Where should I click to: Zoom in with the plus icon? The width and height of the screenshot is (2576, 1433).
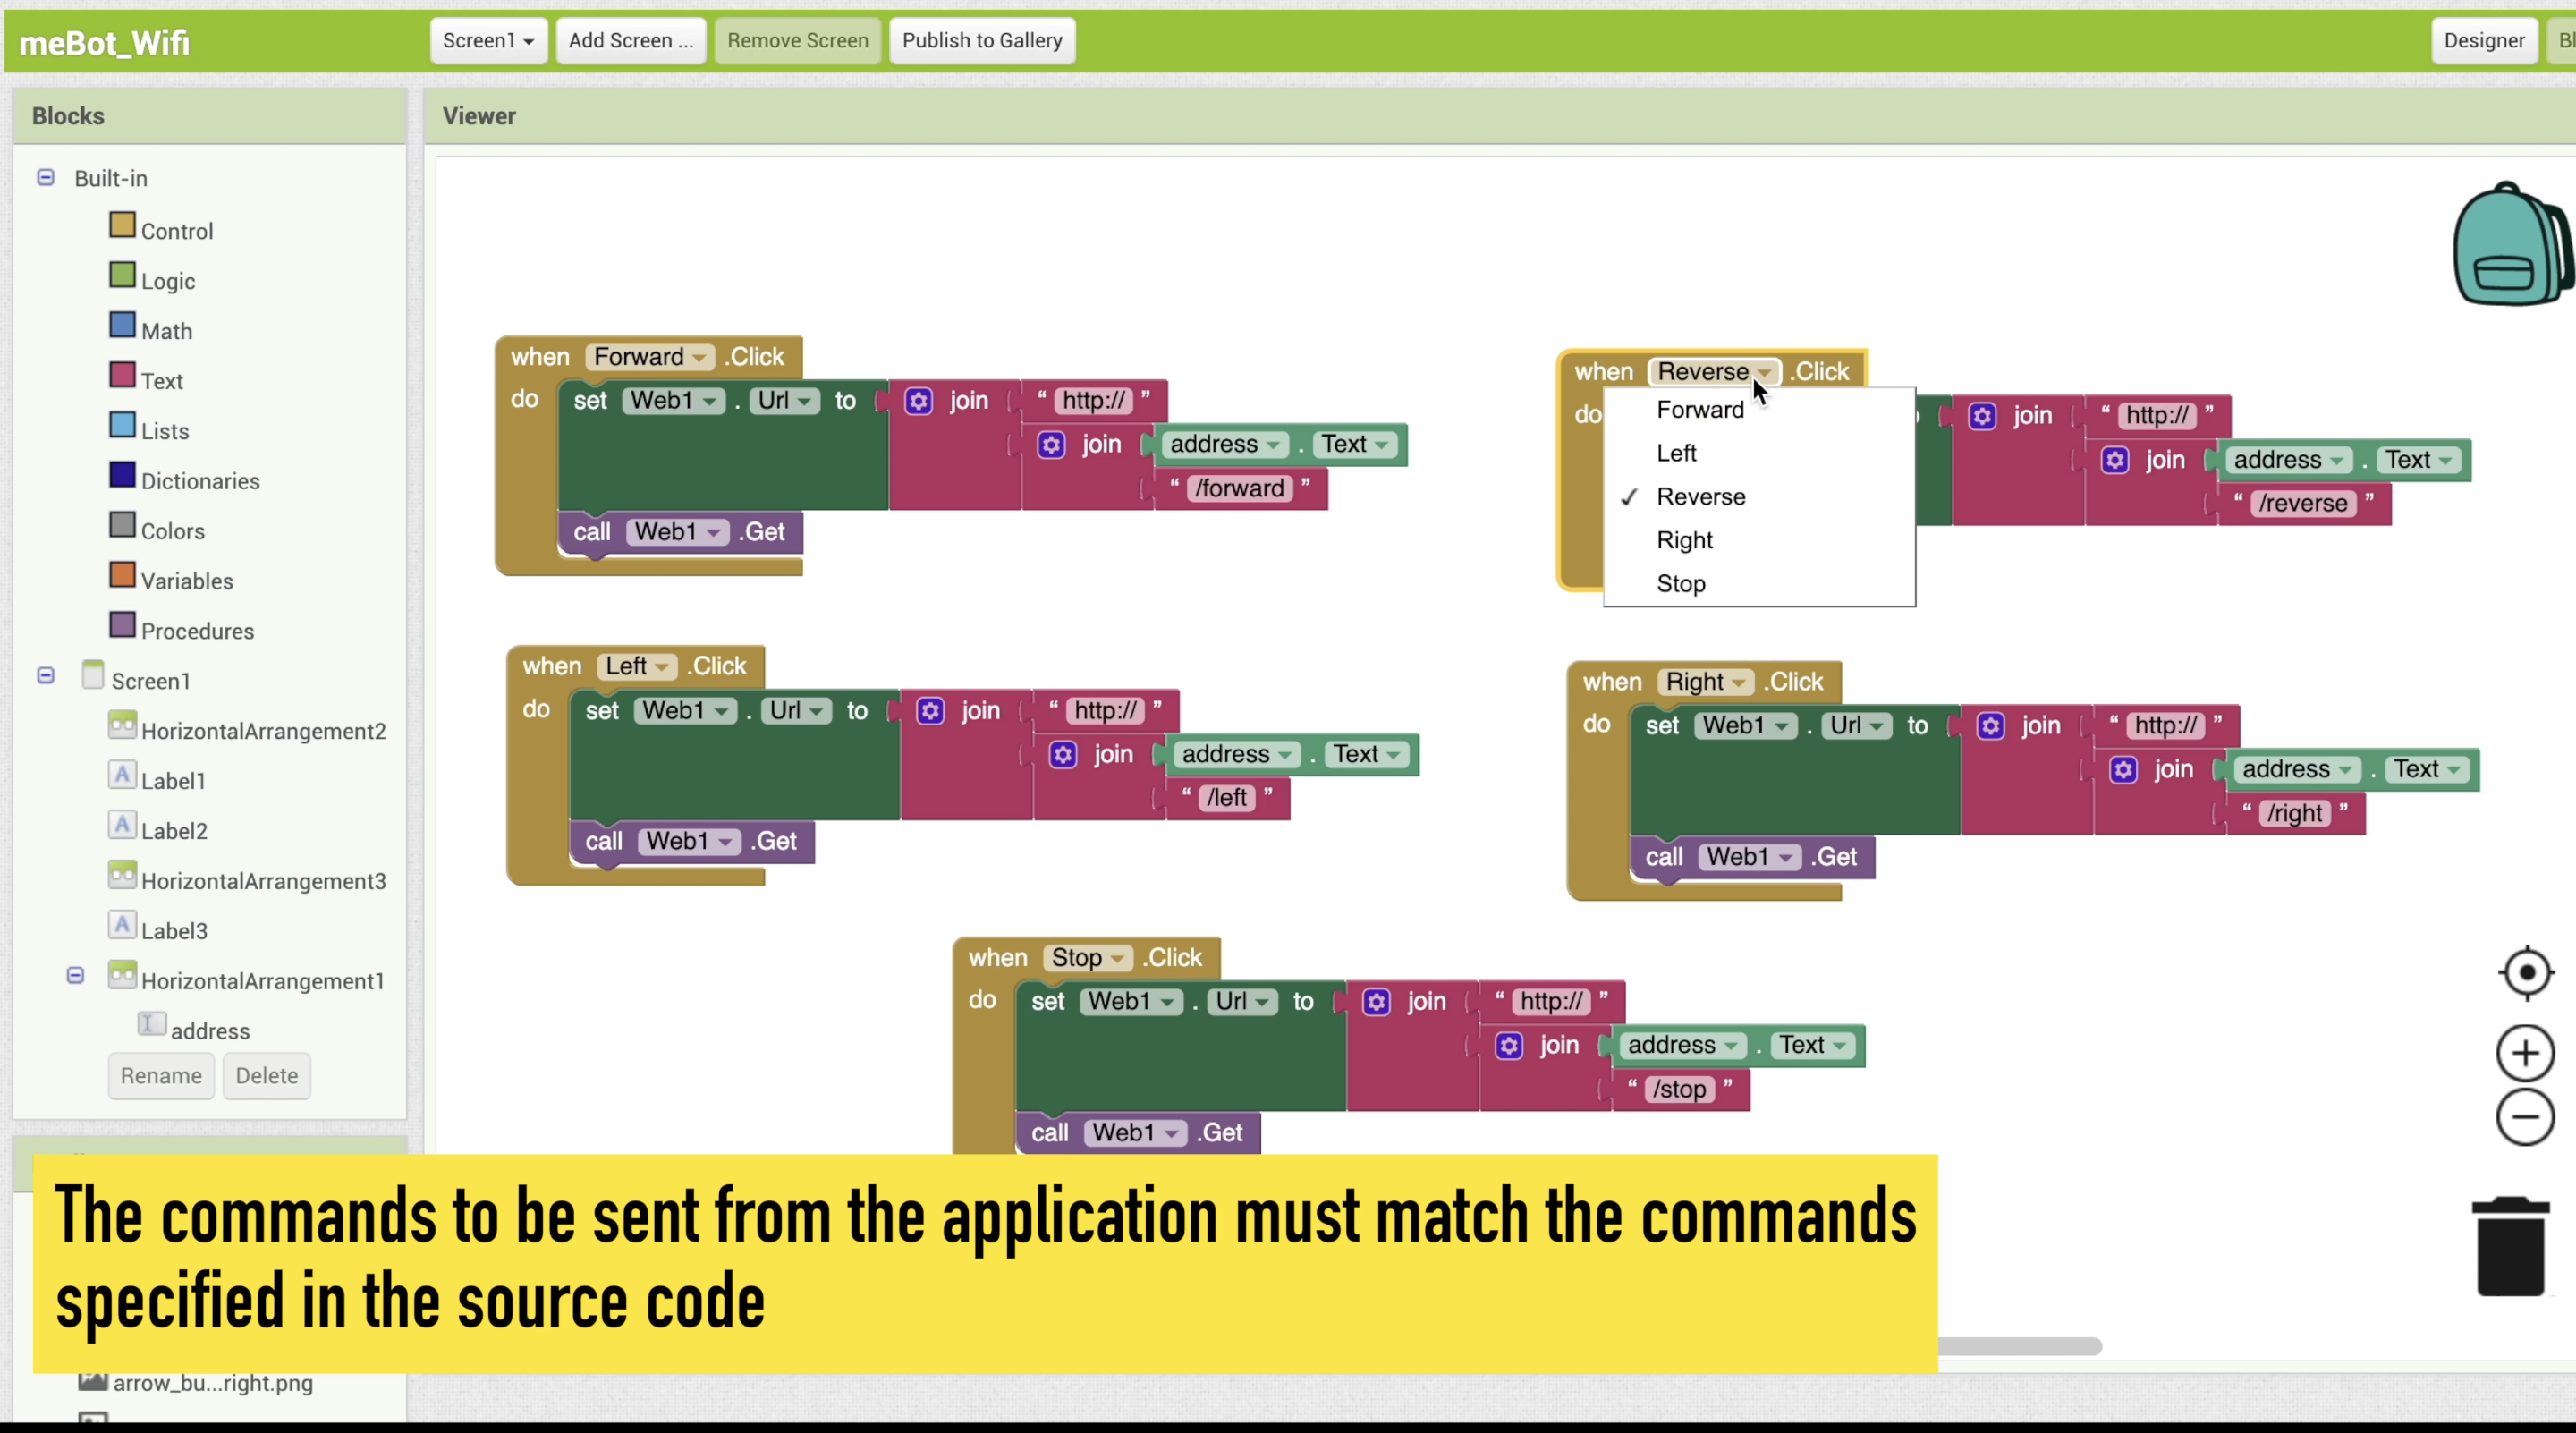coord(2526,1053)
